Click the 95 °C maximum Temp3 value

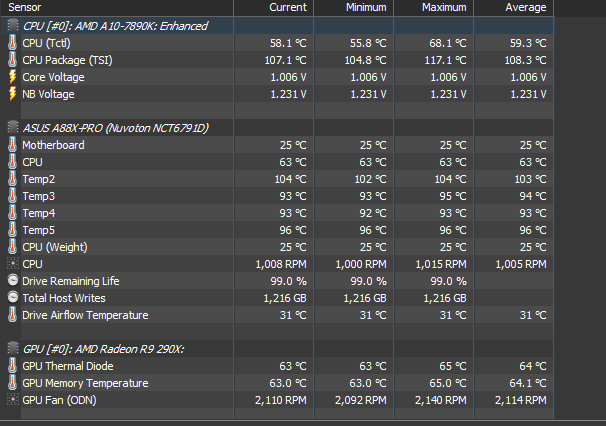[x=453, y=196]
